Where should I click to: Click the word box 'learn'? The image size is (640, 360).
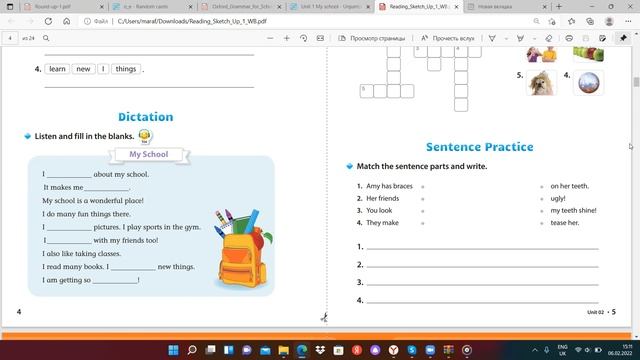[x=57, y=69]
